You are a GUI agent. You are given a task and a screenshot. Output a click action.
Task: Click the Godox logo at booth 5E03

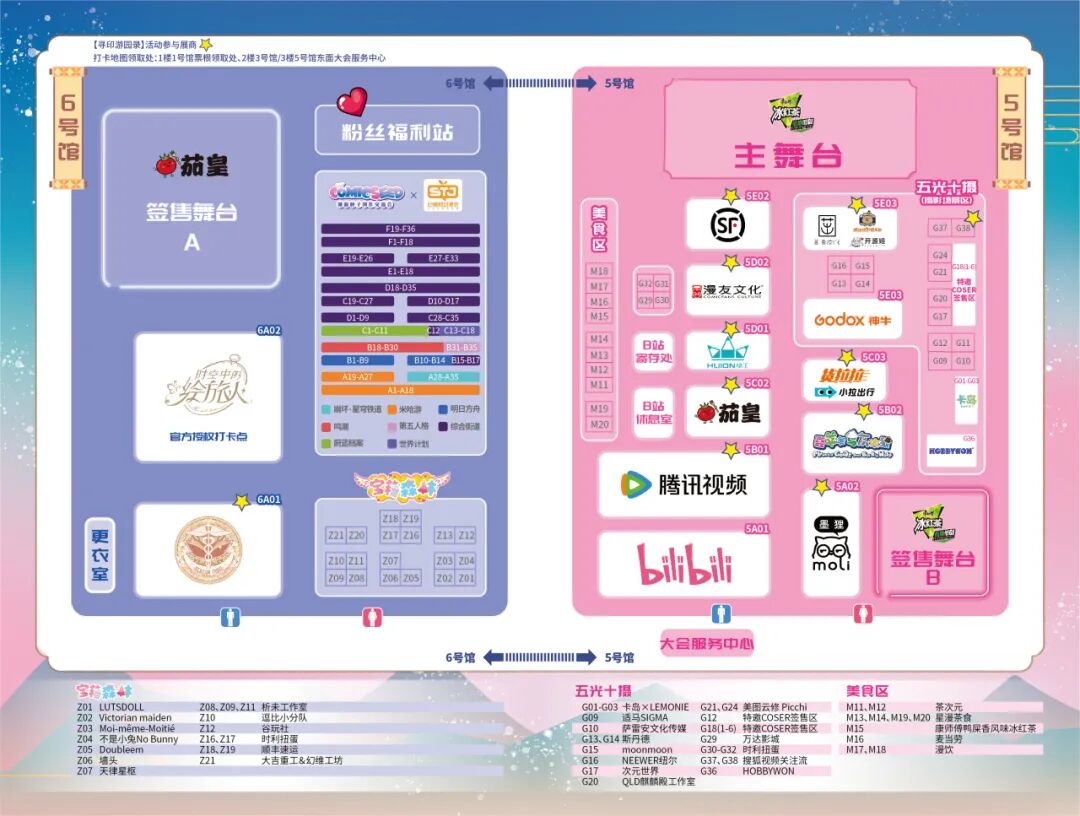[852, 320]
